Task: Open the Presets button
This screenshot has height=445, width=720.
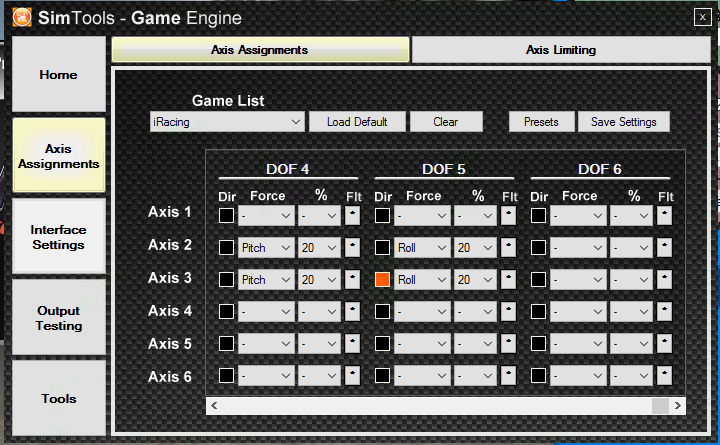Action: (541, 122)
